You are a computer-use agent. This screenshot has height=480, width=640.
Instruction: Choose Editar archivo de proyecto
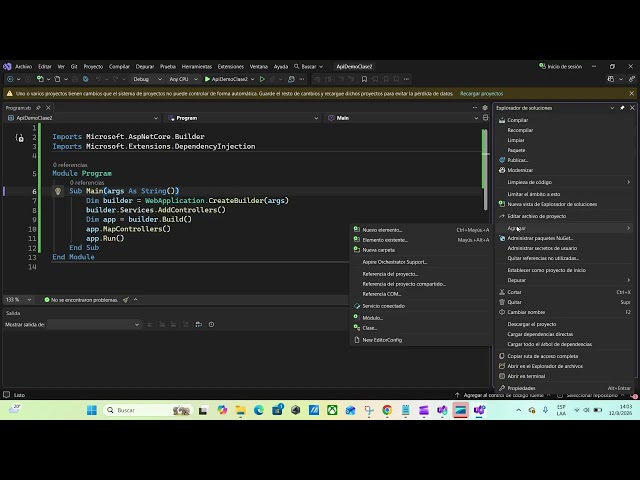coord(565,216)
